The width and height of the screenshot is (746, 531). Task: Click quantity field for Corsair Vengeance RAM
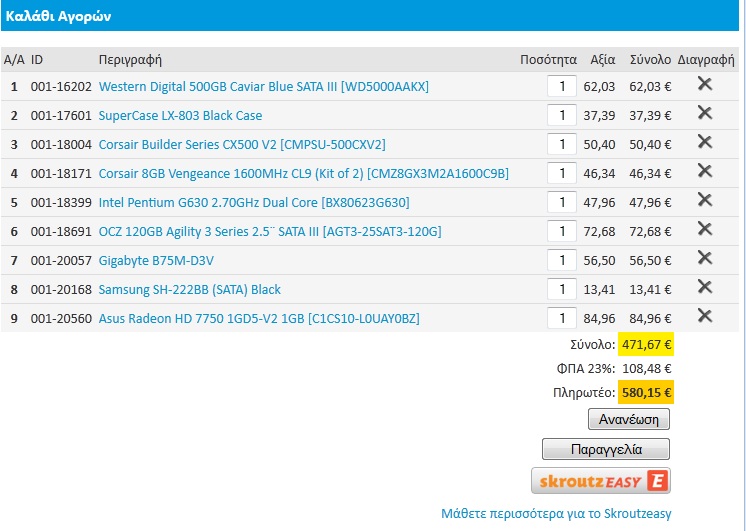point(562,173)
